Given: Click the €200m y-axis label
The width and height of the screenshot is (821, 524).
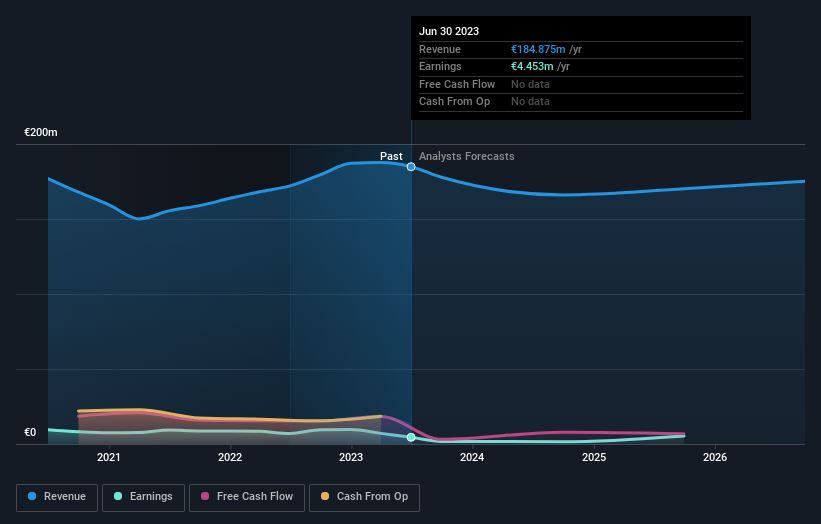Looking at the screenshot, I should (41, 132).
